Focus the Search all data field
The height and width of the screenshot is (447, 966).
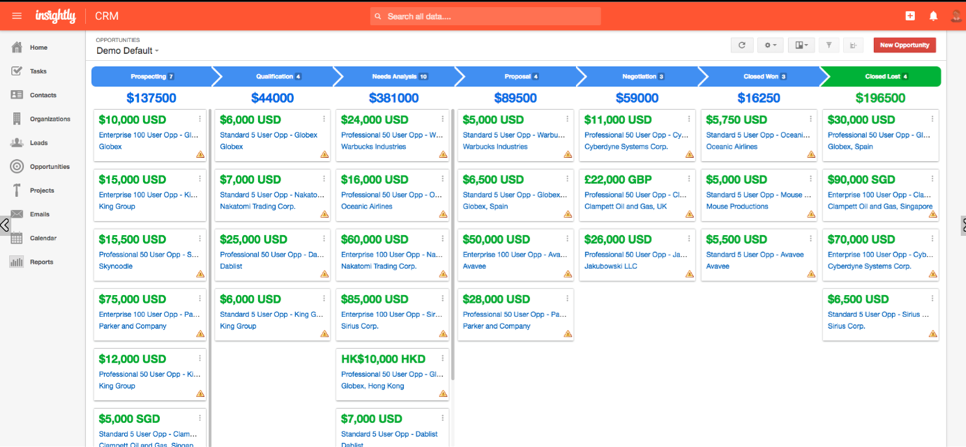click(485, 17)
